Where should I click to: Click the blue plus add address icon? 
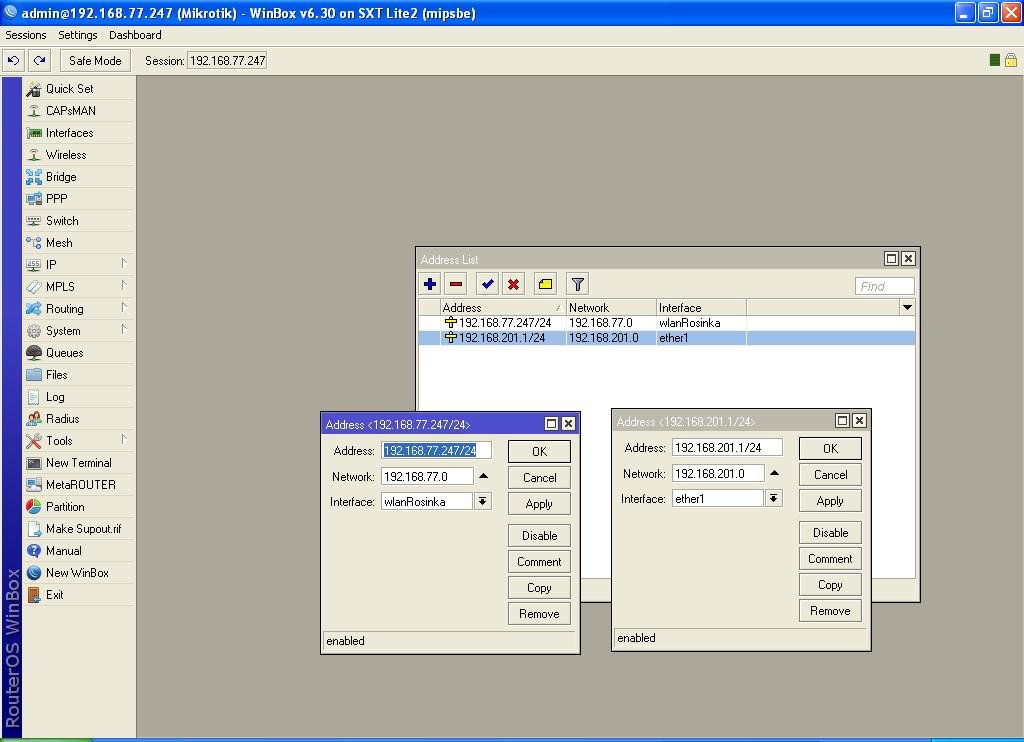pyautogui.click(x=430, y=284)
